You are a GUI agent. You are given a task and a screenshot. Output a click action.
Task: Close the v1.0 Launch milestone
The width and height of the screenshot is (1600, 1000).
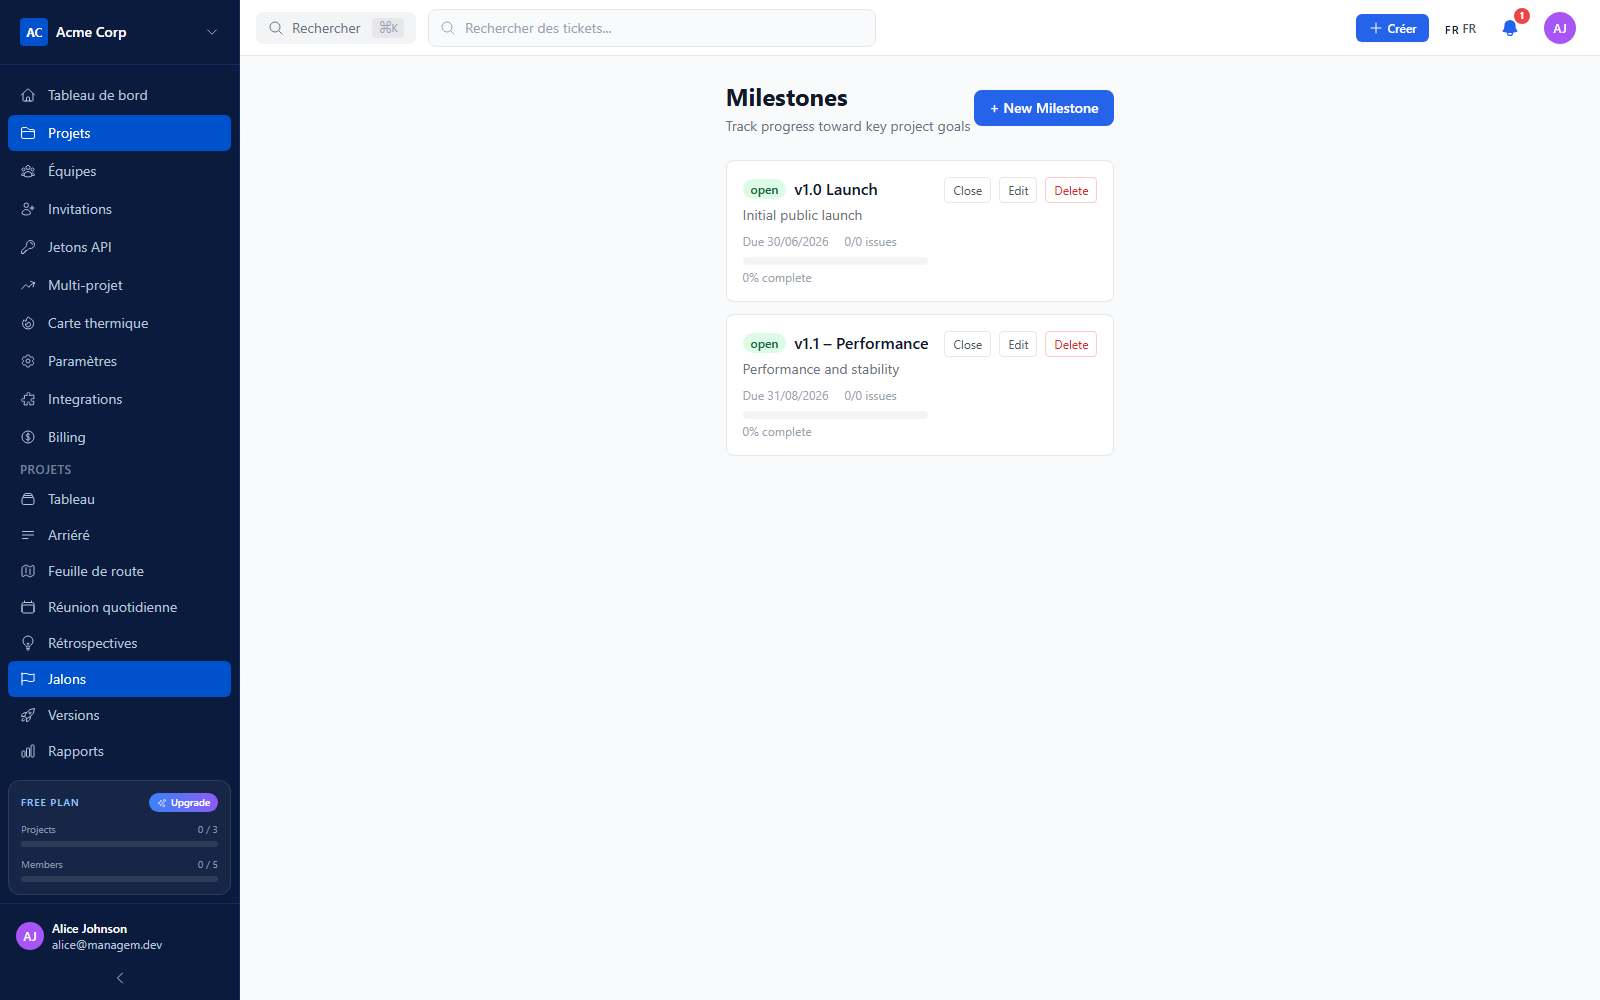[x=967, y=191]
